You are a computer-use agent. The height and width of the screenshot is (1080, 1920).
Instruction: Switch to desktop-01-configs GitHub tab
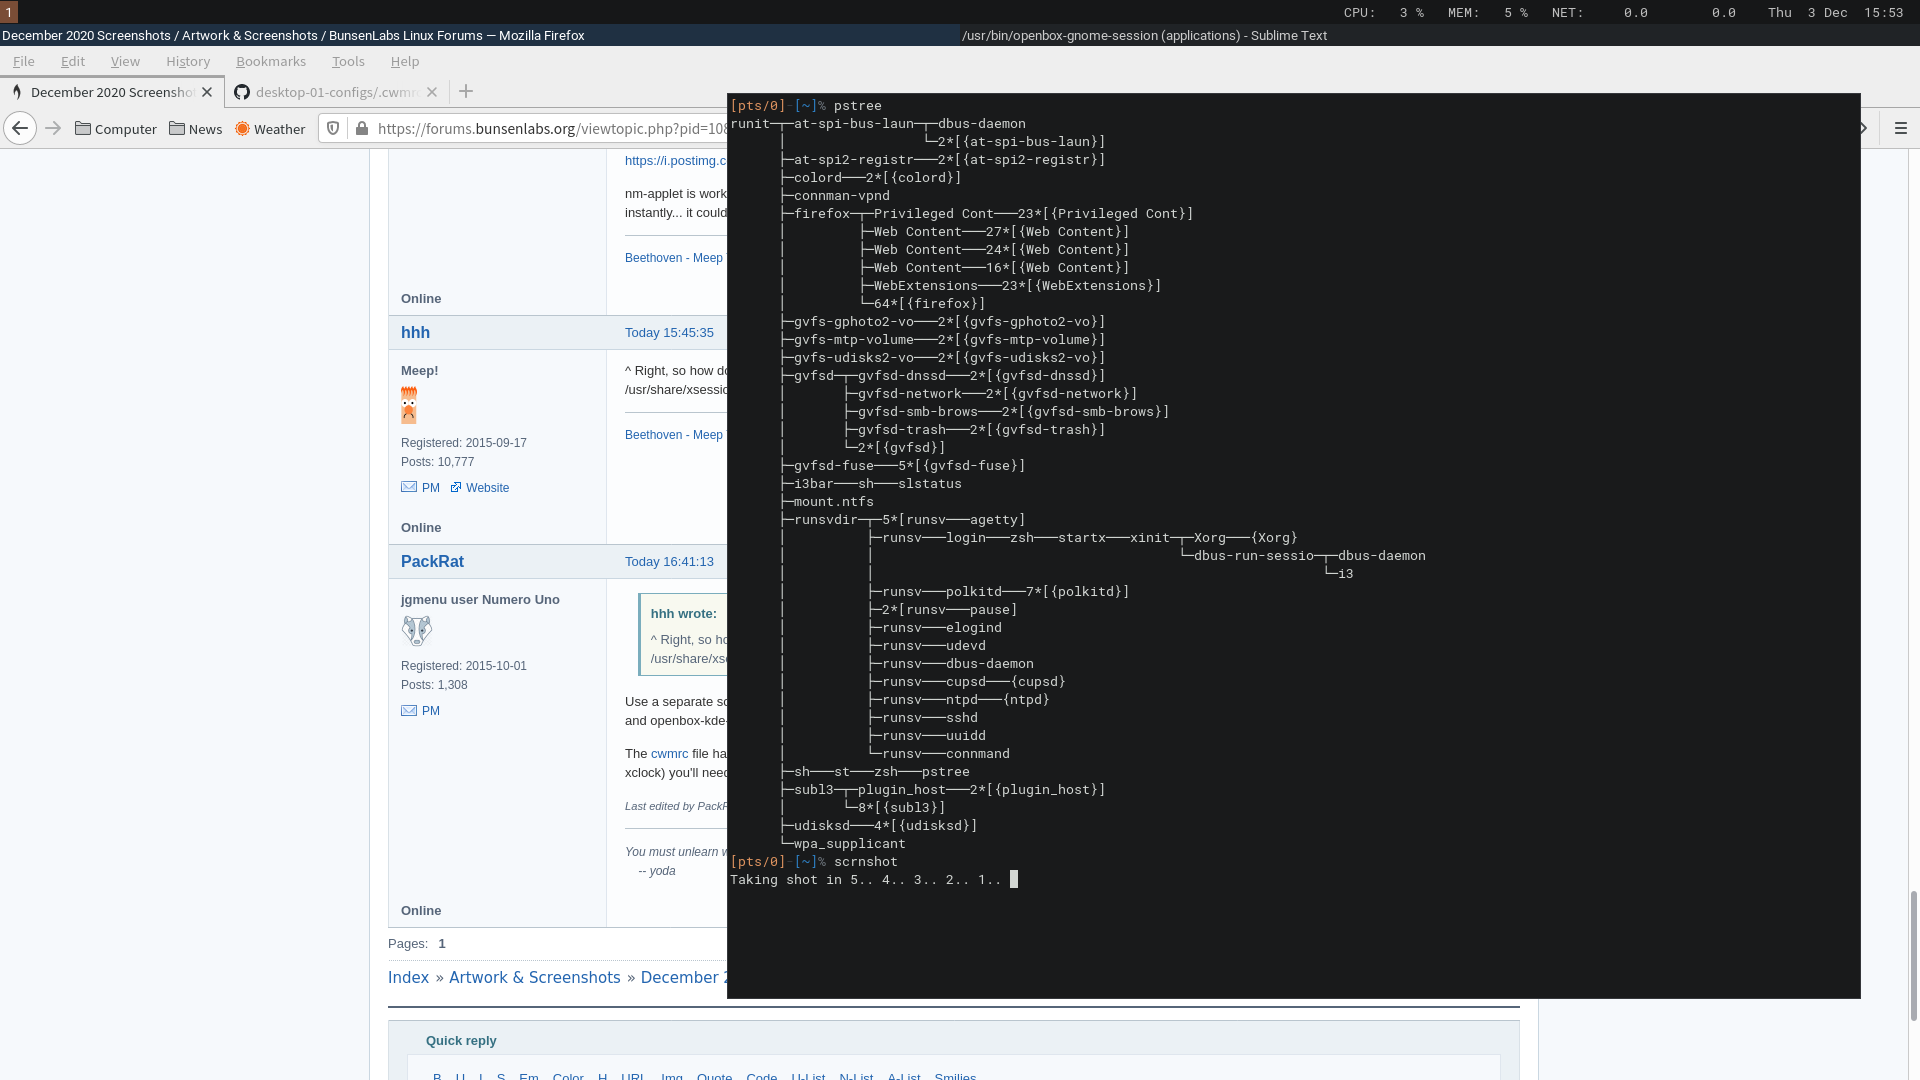[336, 92]
